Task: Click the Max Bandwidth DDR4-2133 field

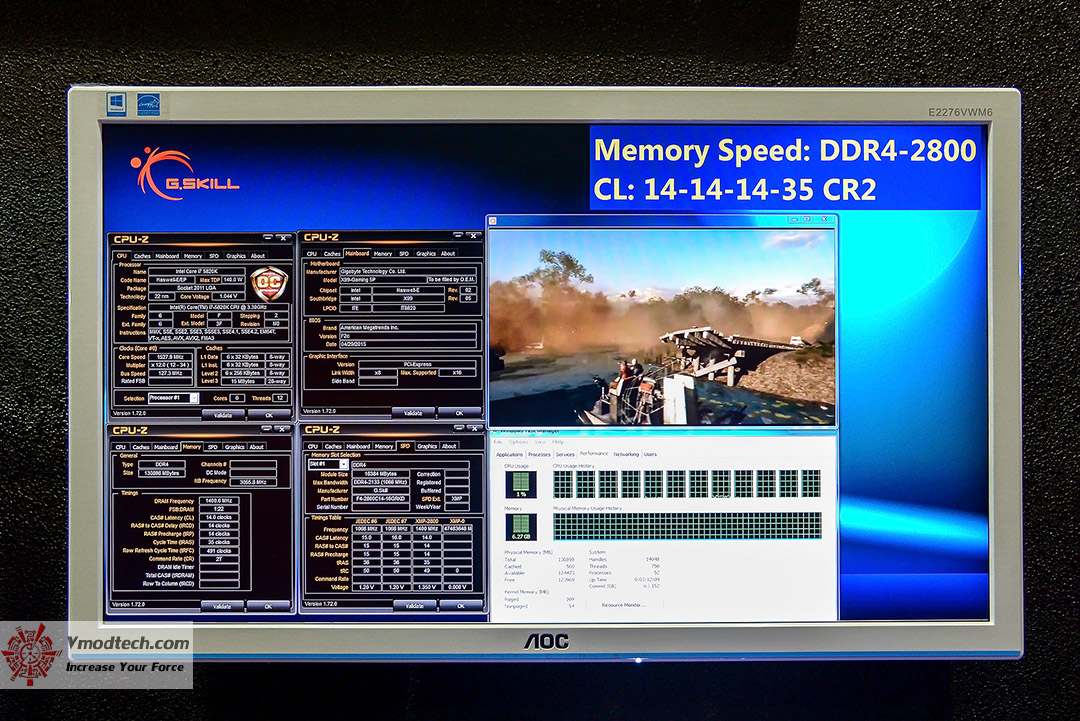Action: [x=380, y=482]
